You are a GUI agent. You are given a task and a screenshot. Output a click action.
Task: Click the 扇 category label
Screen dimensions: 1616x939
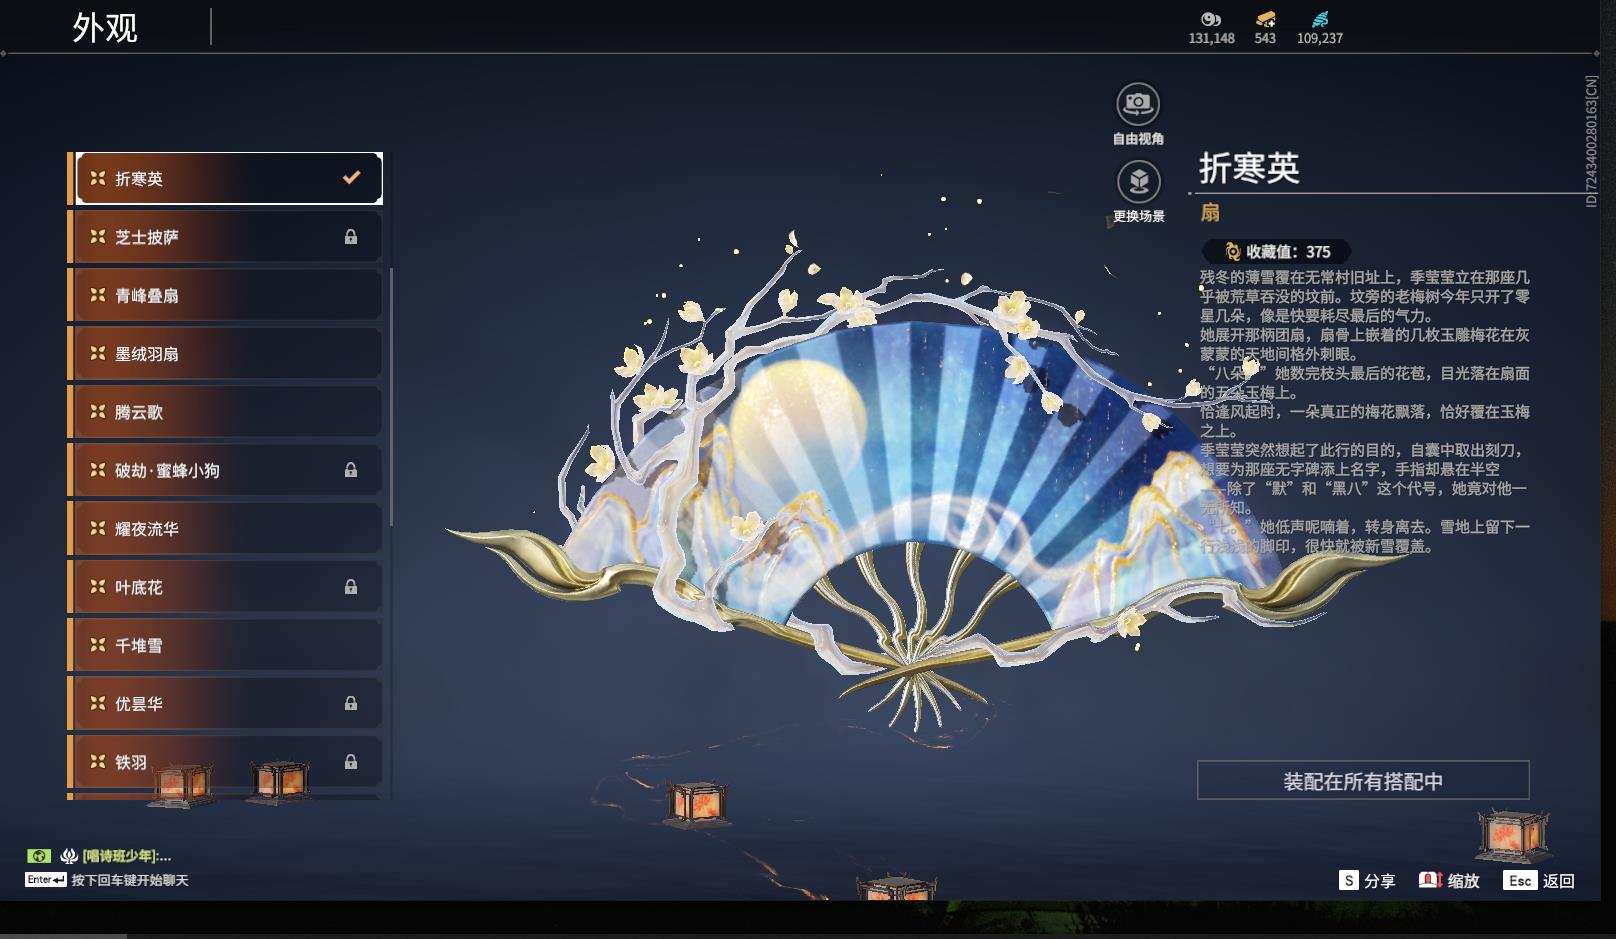1210,212
